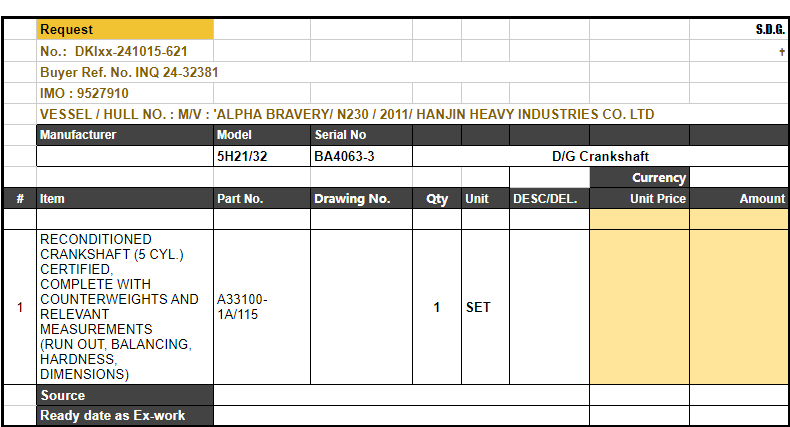Screen dimensions: 790x427
Task: Select the IMO : 9527910 cell
Action: 84,93
